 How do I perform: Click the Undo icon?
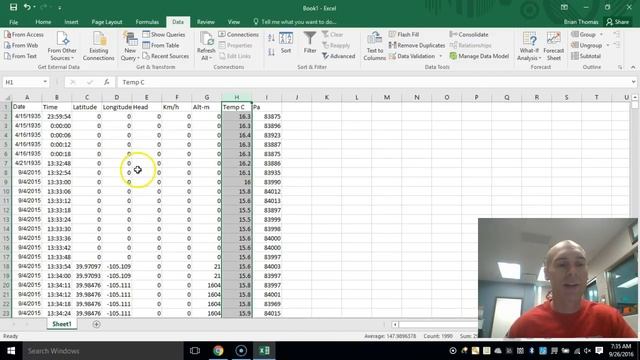tap(27, 7)
